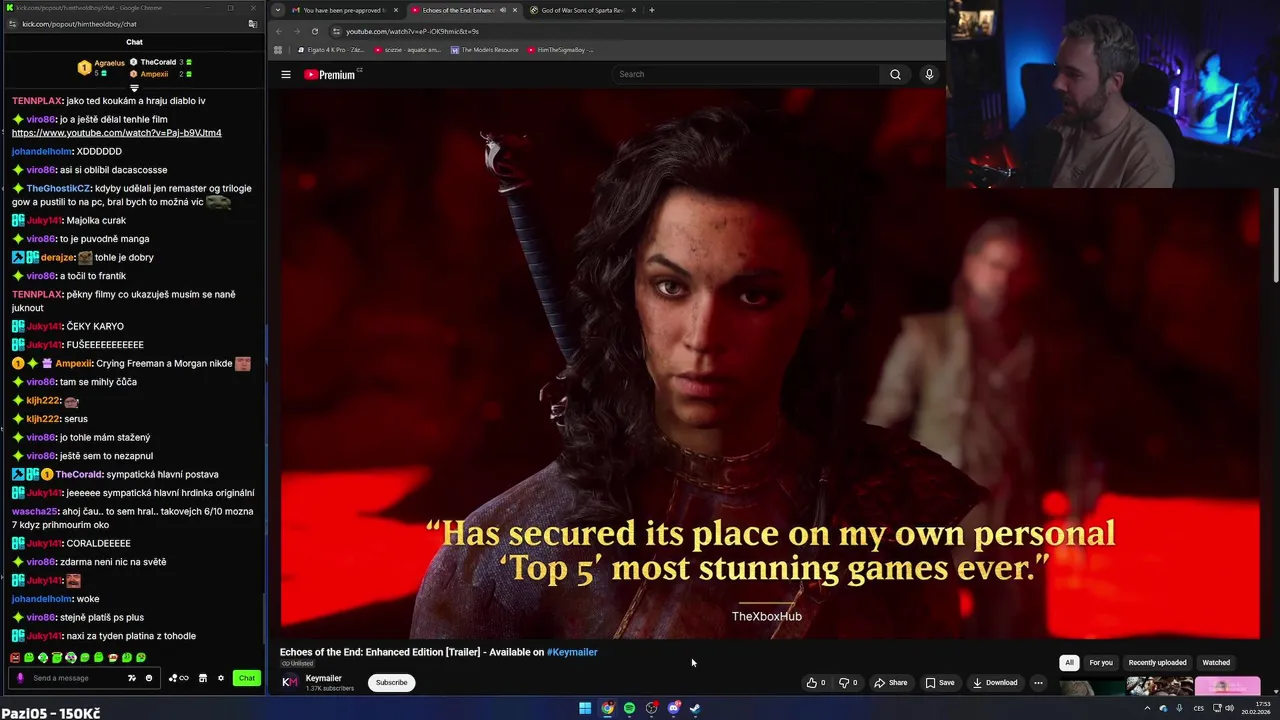Image resolution: width=1280 pixels, height=720 pixels.
Task: Select the 'Recently uploaded' filter chip
Action: click(x=1157, y=662)
